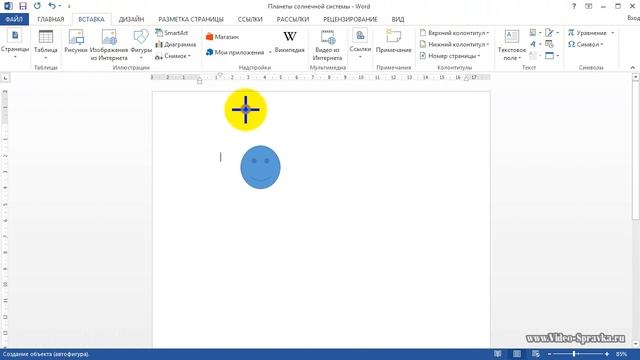Click the zoom out minus button
Screen dimensions: 640x360
(549, 354)
